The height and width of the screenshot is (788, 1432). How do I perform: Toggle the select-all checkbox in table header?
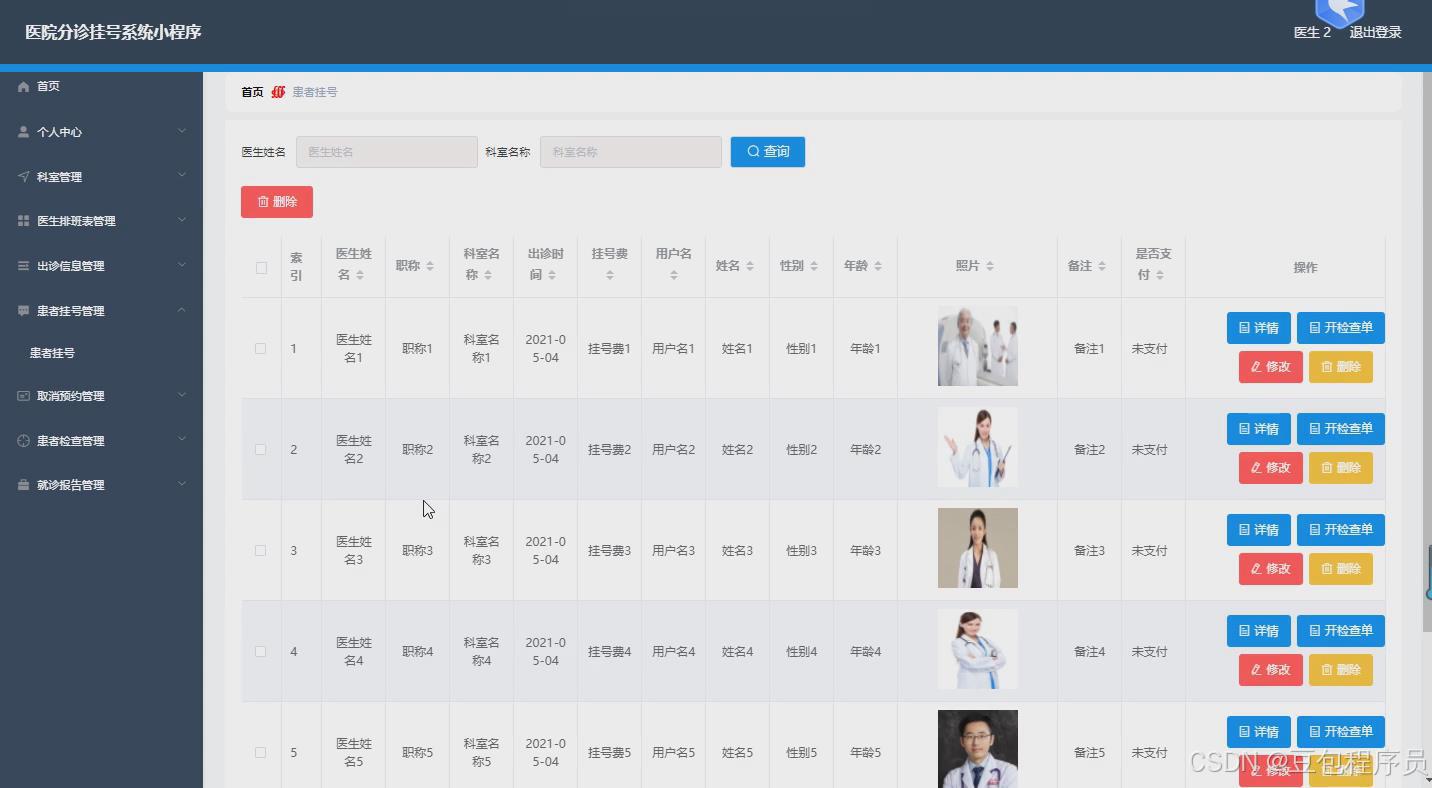pyautogui.click(x=261, y=268)
